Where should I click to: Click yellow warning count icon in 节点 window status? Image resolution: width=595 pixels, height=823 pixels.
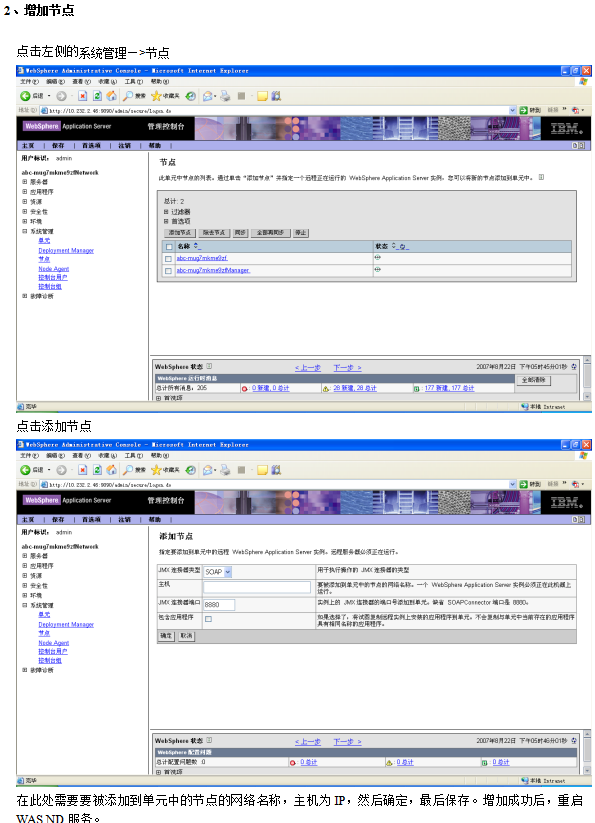[x=326, y=389]
